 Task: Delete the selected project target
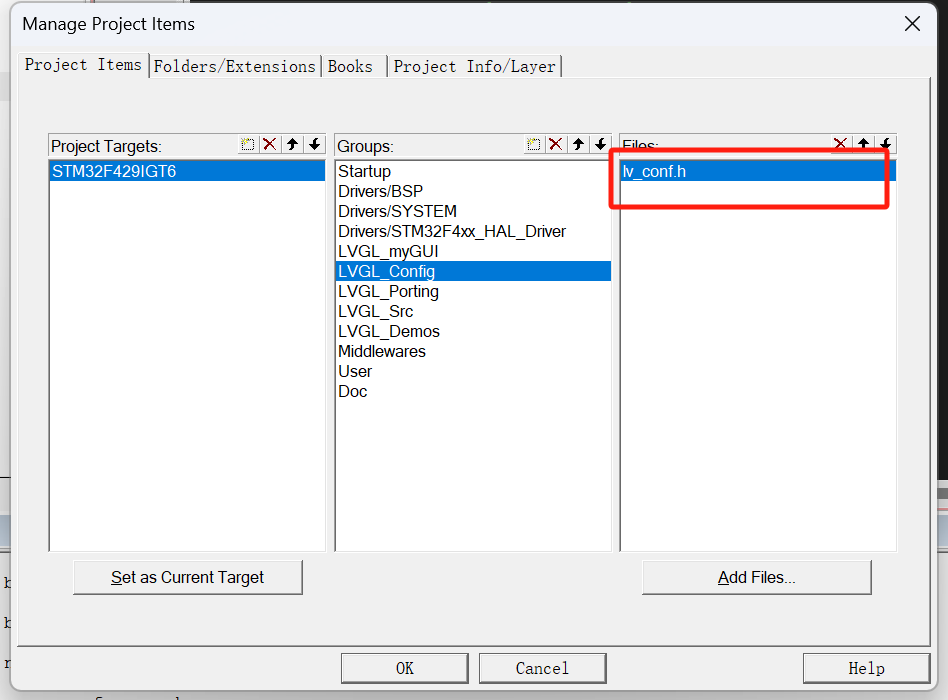270,145
